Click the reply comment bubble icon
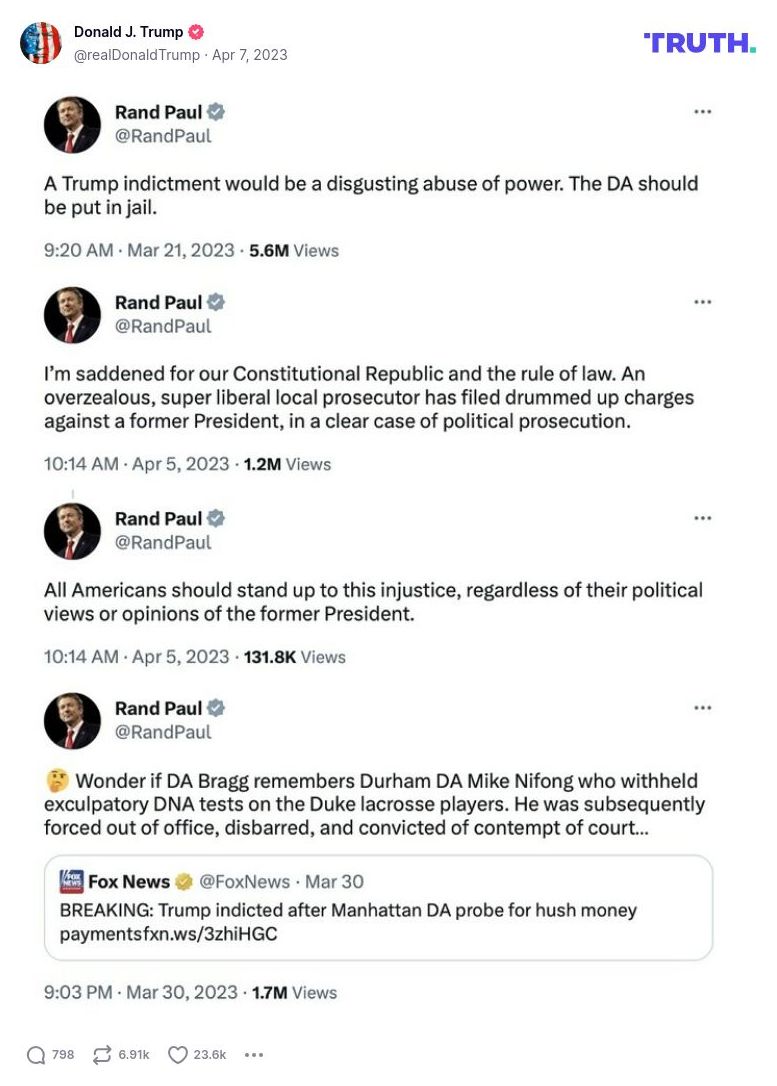This screenshot has width=777, height=1086. click(36, 1054)
